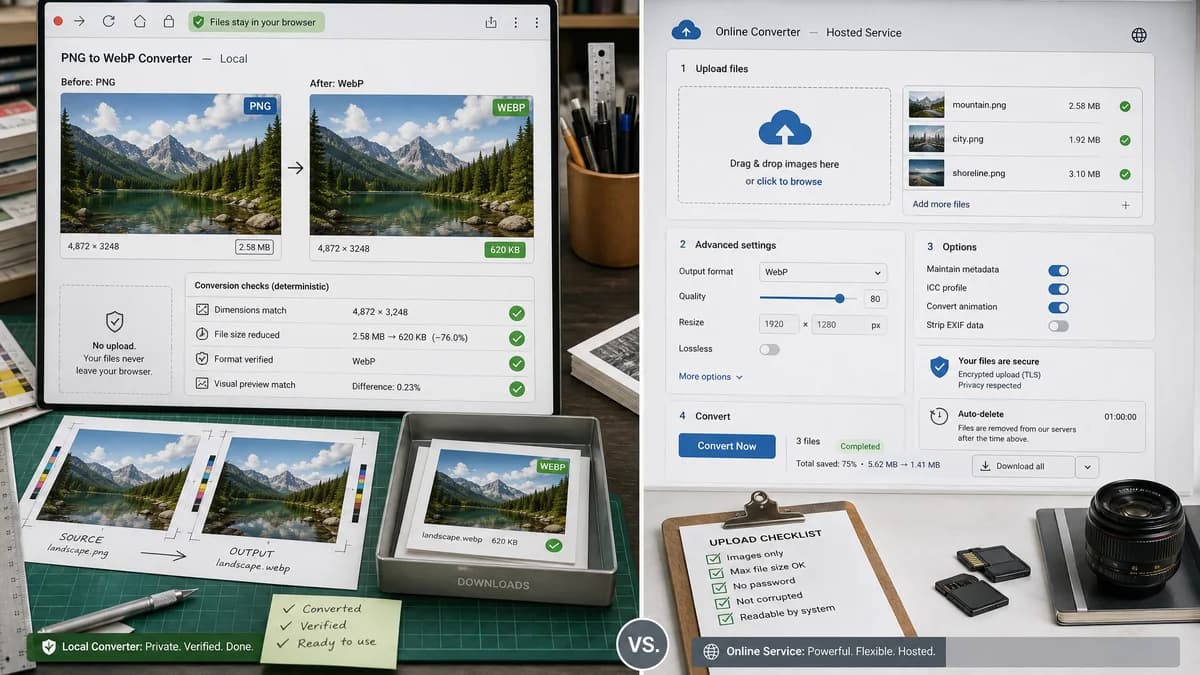The width and height of the screenshot is (1200, 675).
Task: Click the plus icon beside Add more files
Action: (1125, 205)
